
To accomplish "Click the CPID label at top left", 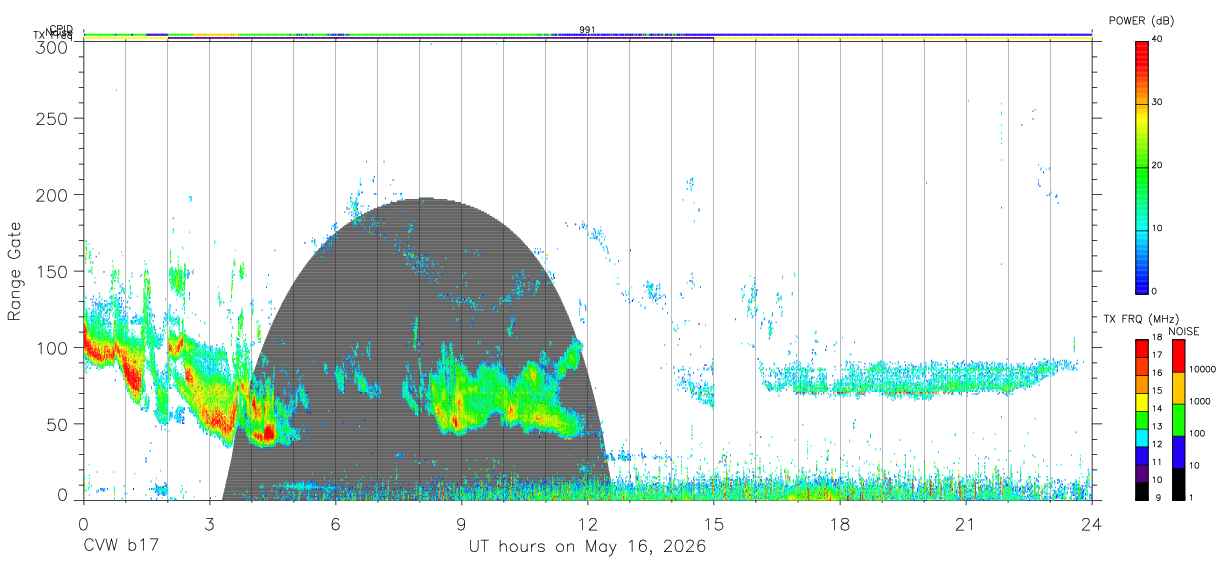I will pyautogui.click(x=61, y=29).
